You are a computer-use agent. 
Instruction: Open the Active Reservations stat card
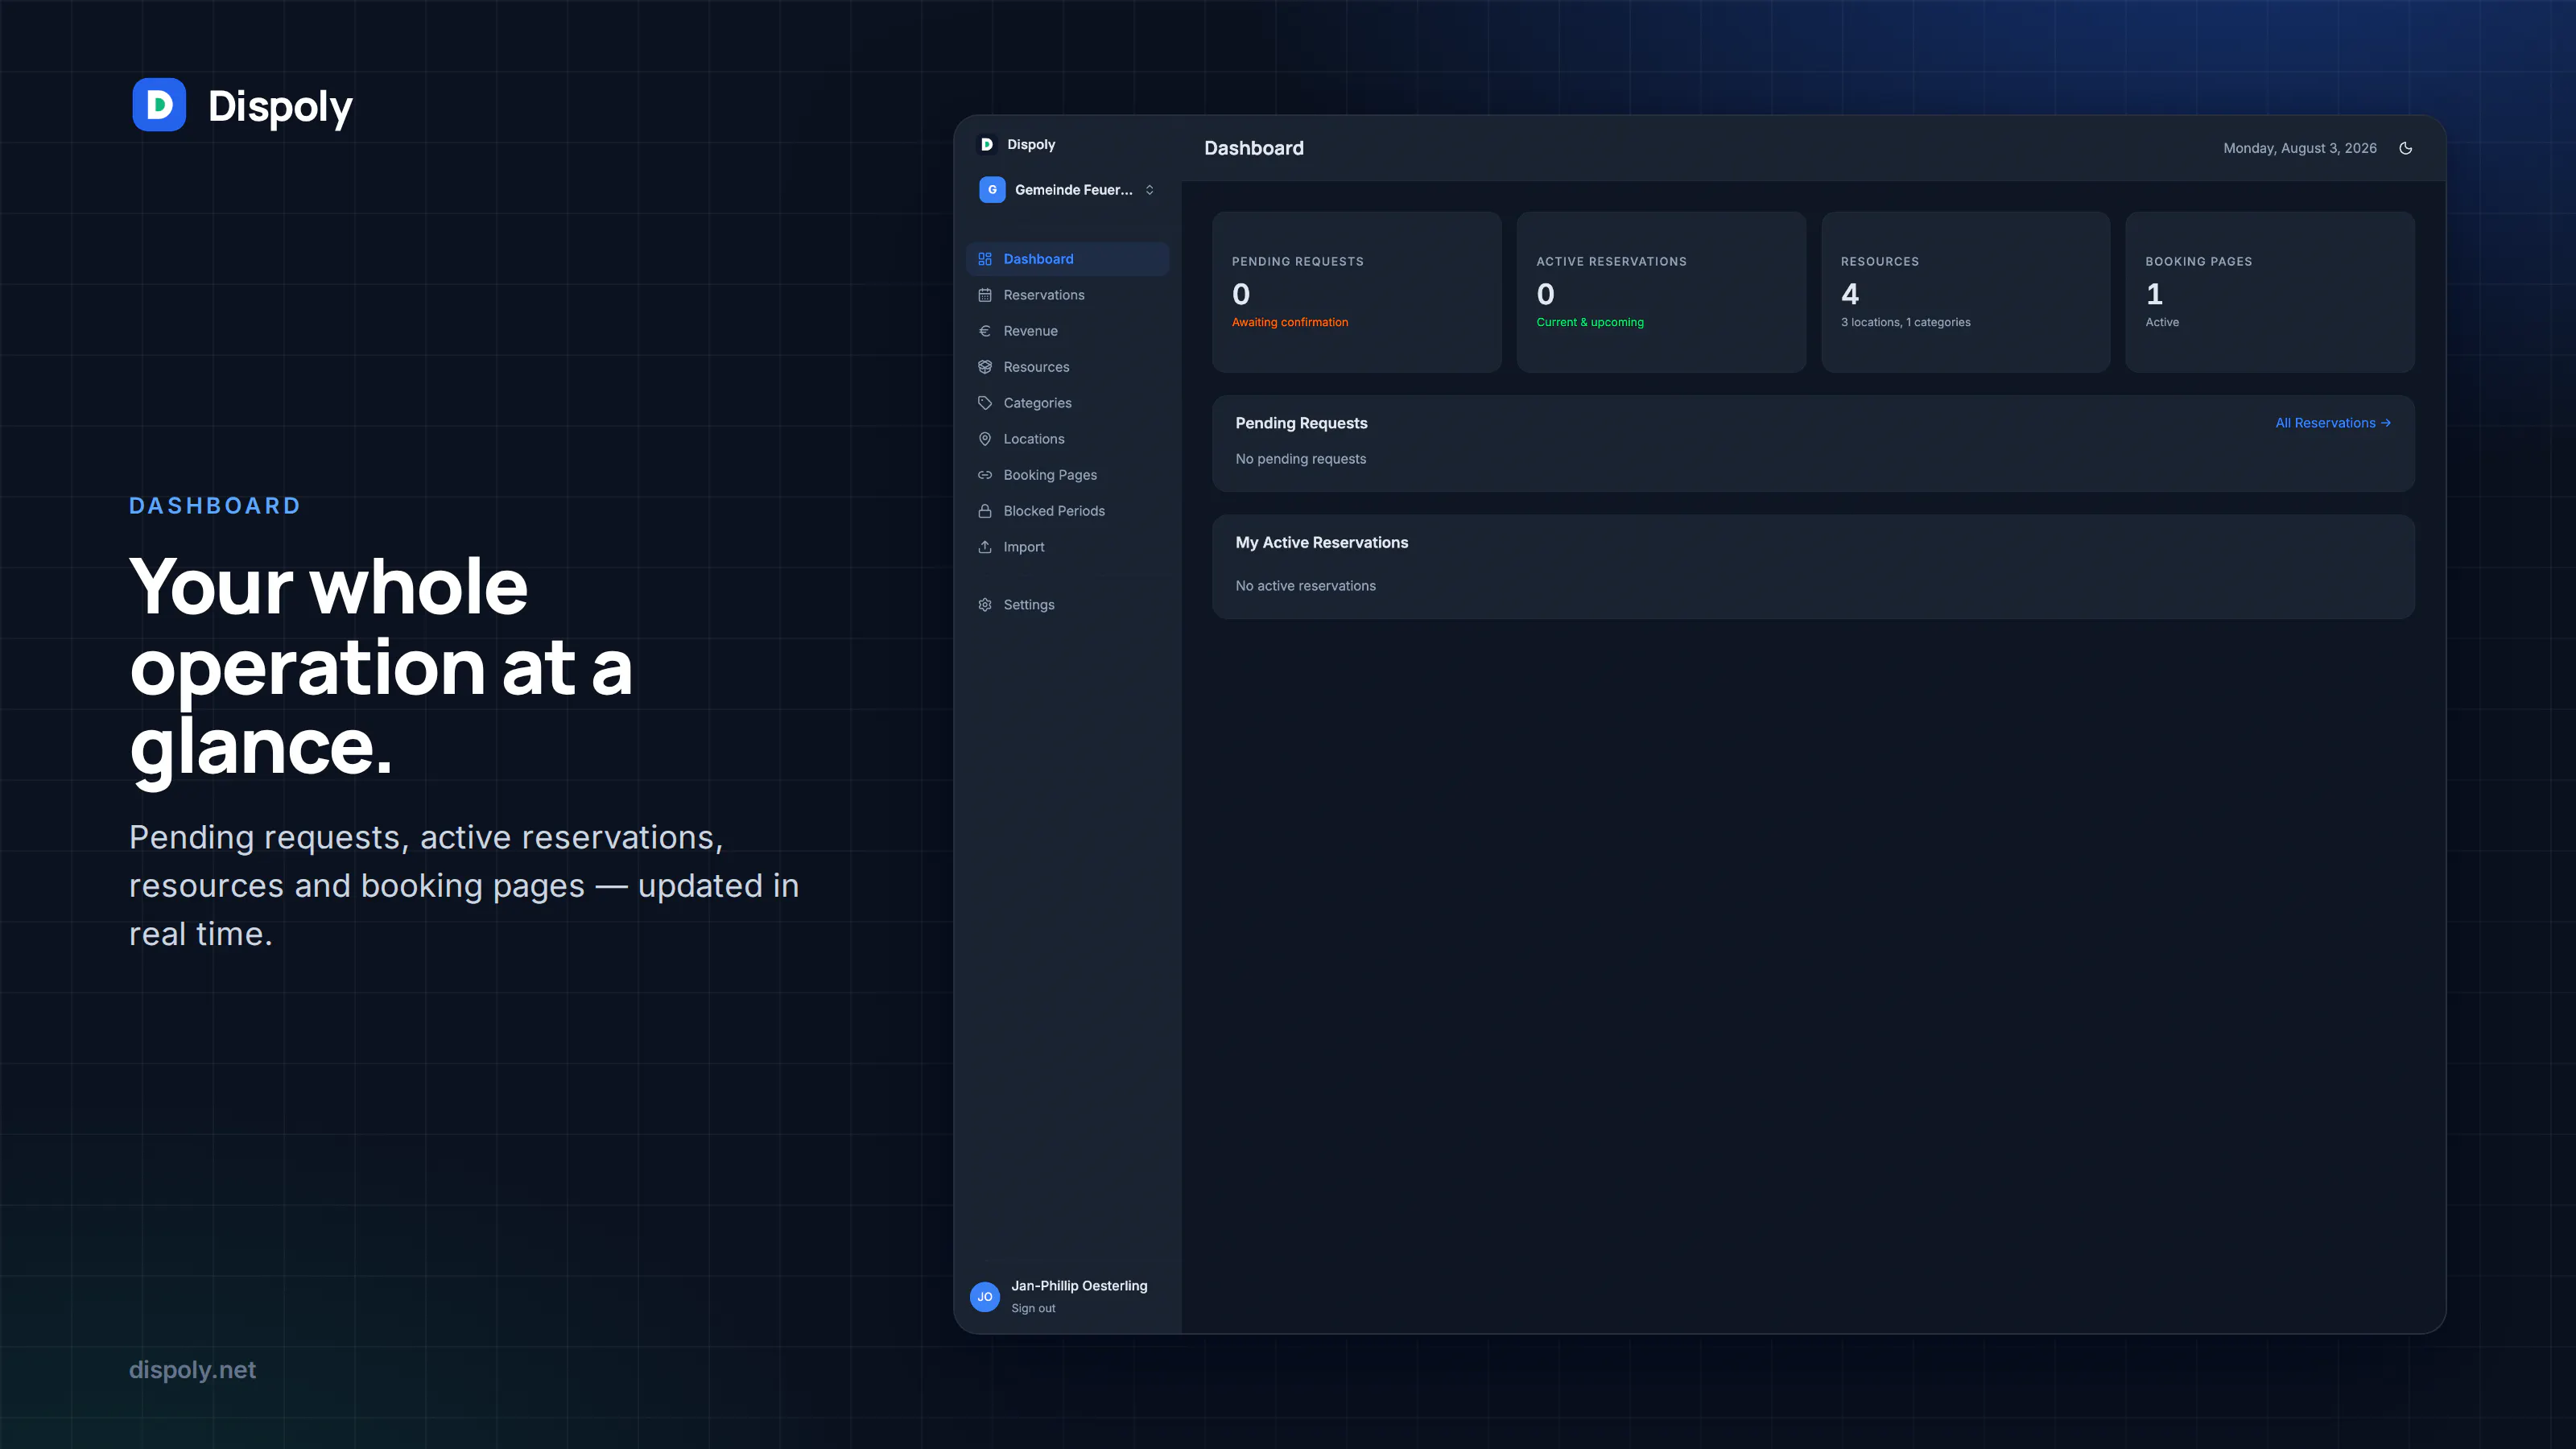[x=1661, y=292]
